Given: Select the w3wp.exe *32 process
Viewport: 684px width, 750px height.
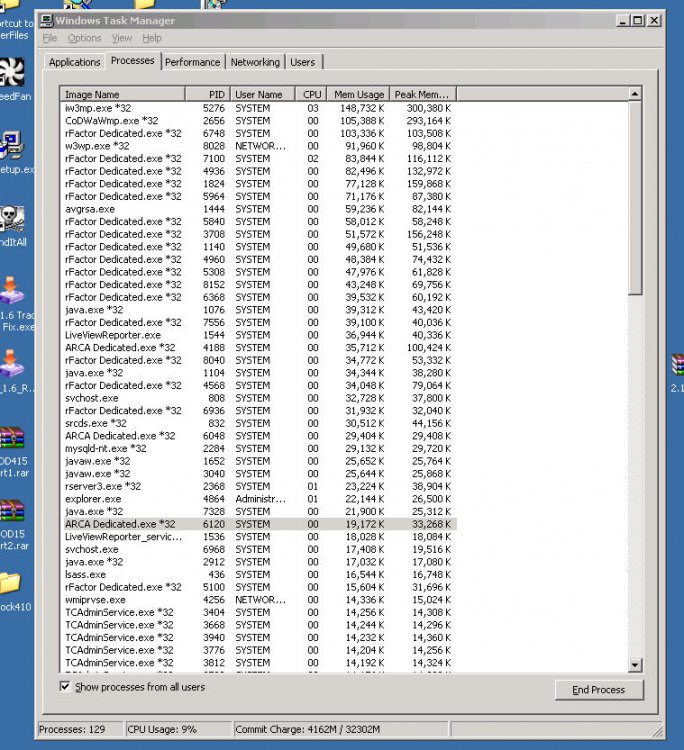Looking at the screenshot, I should (259, 146).
